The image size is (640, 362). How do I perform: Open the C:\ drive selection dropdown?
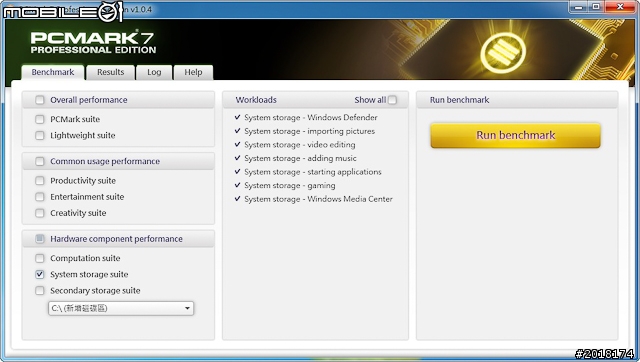pyautogui.click(x=121, y=308)
